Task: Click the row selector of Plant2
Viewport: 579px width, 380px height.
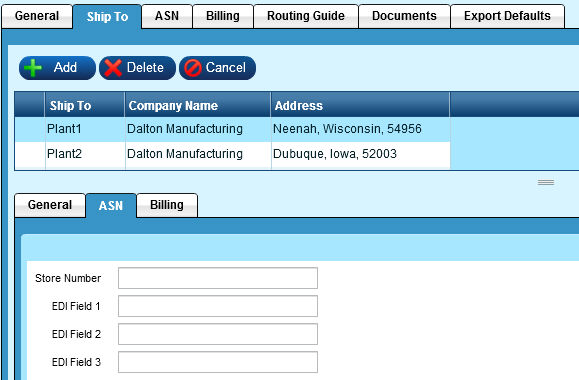Action: point(30,155)
